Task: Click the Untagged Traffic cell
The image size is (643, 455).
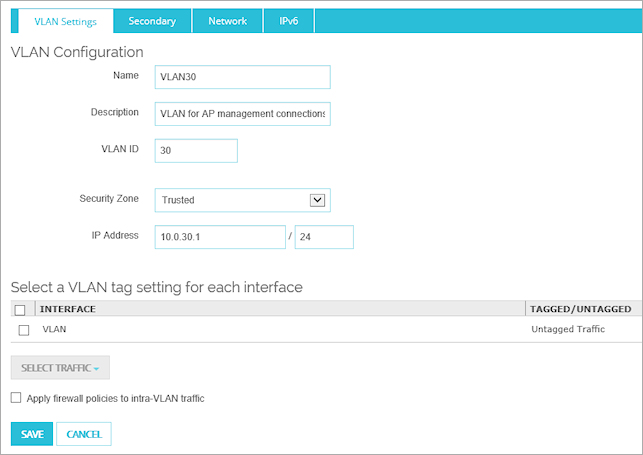Action: [x=568, y=329]
